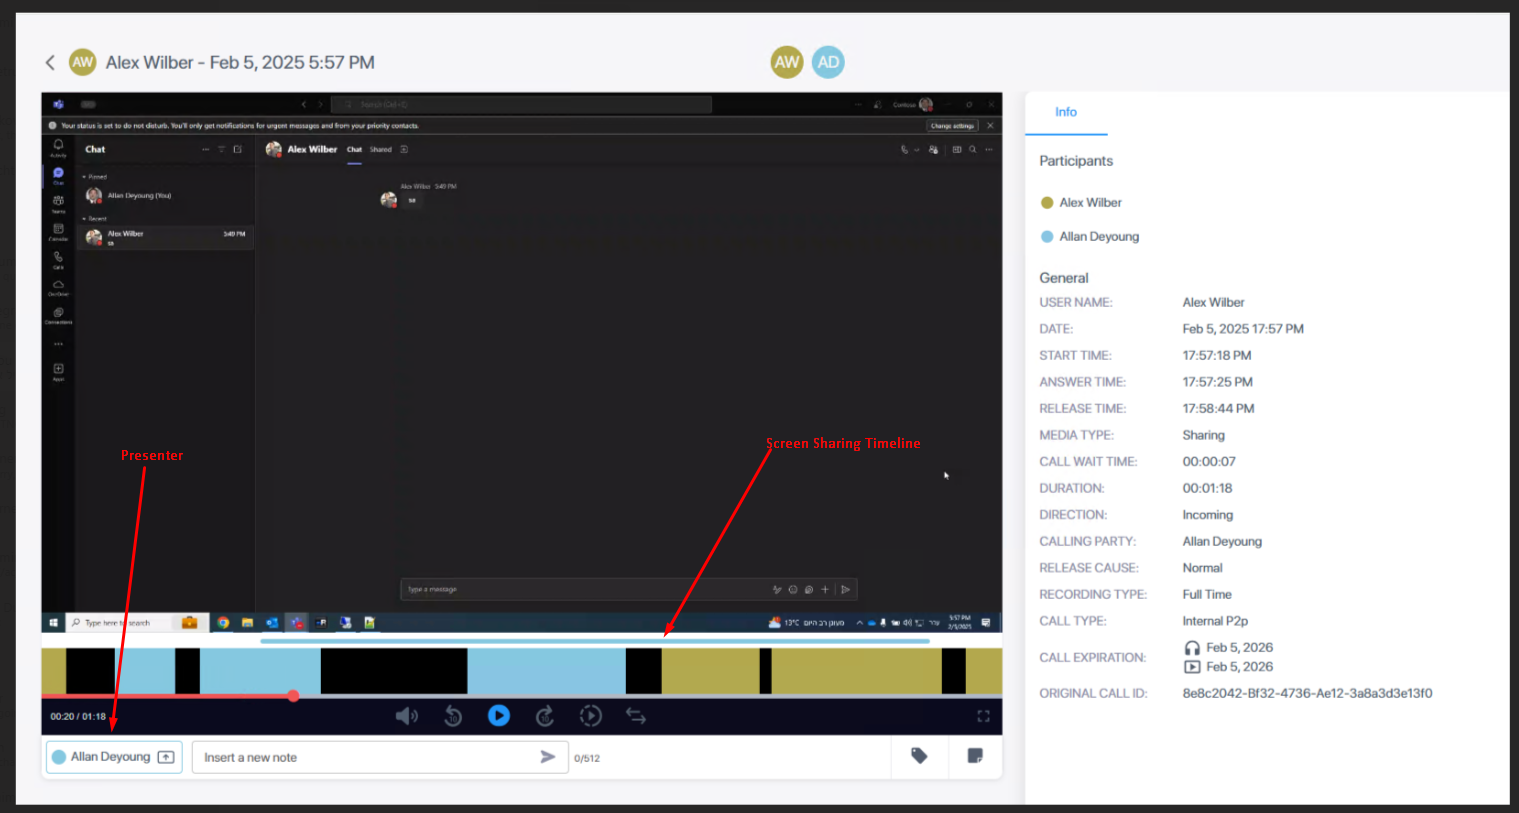Click the AD participant avatar at top

(828, 62)
